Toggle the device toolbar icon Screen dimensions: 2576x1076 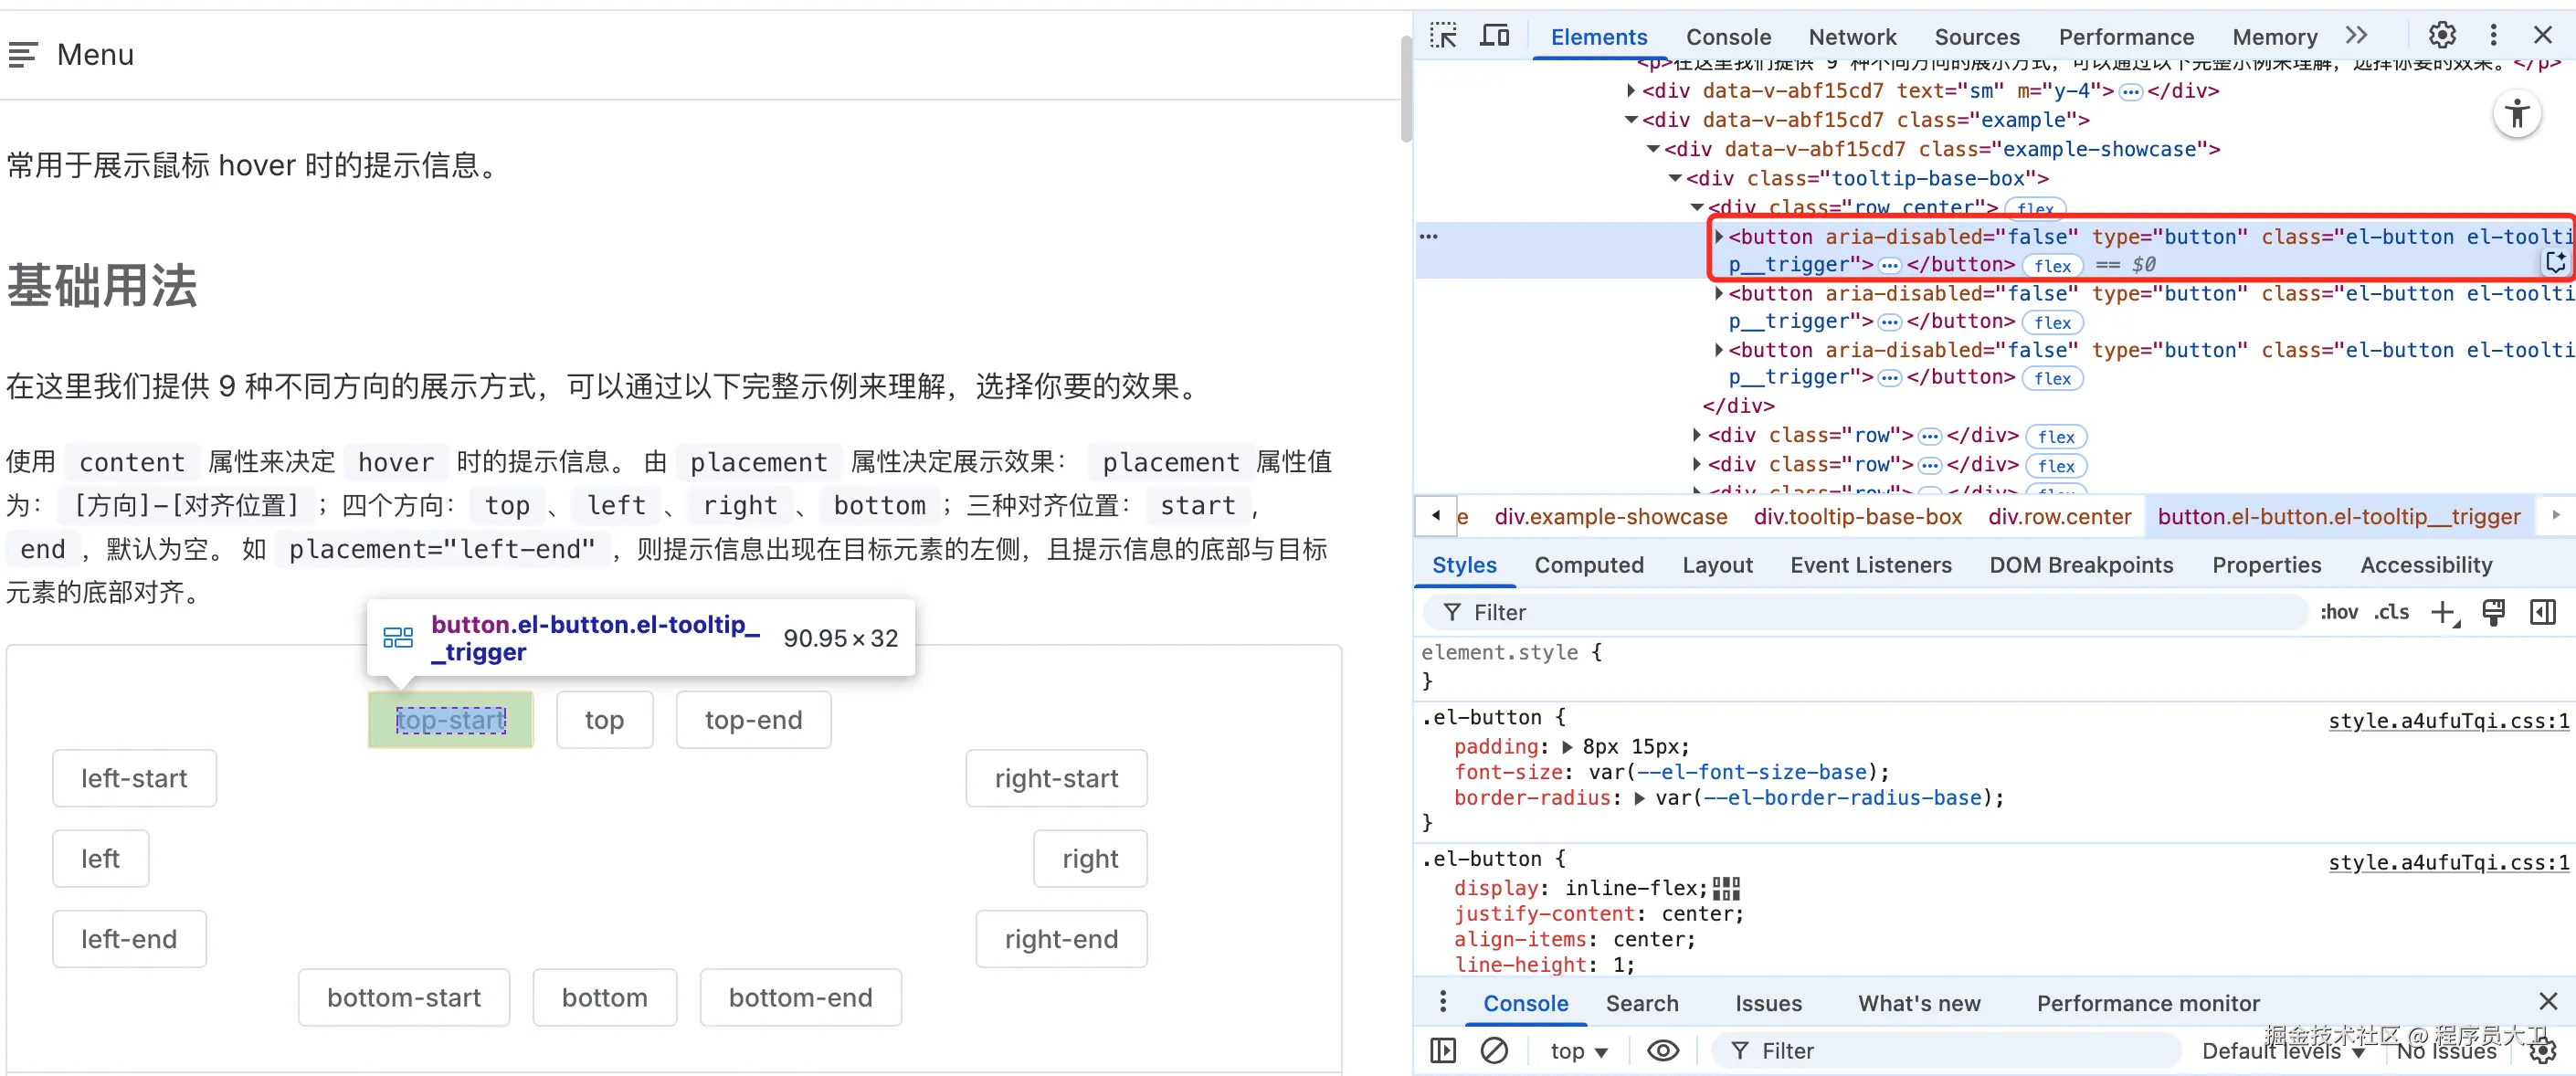[x=1494, y=36]
